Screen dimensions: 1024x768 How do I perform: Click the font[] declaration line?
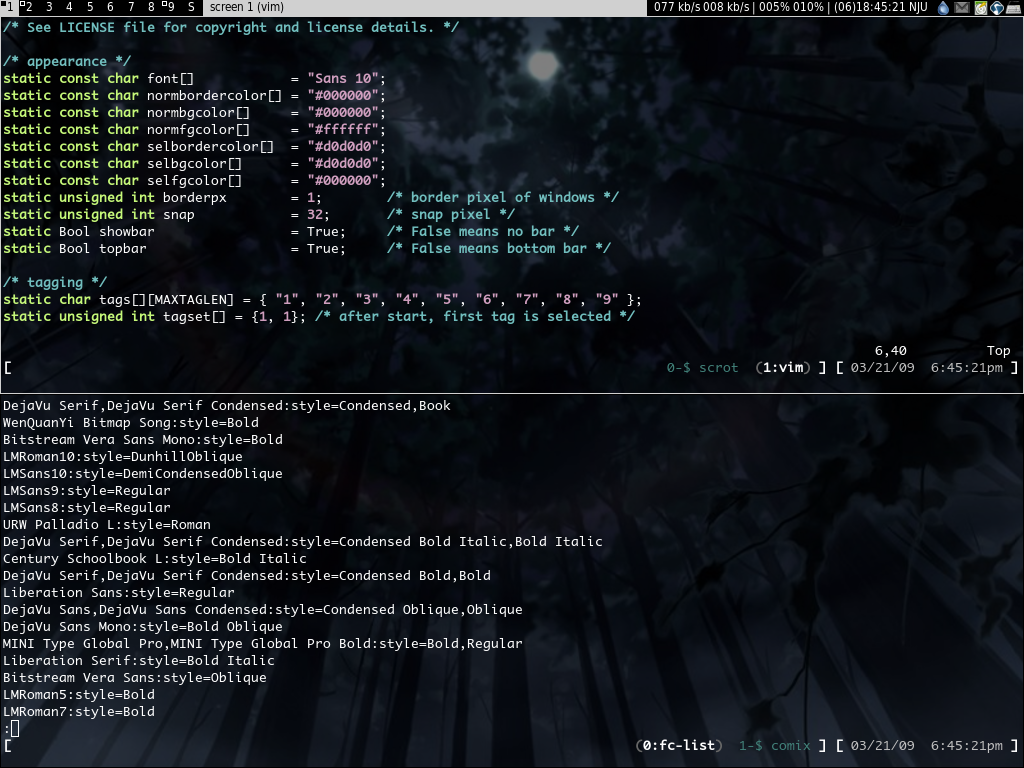click(194, 78)
